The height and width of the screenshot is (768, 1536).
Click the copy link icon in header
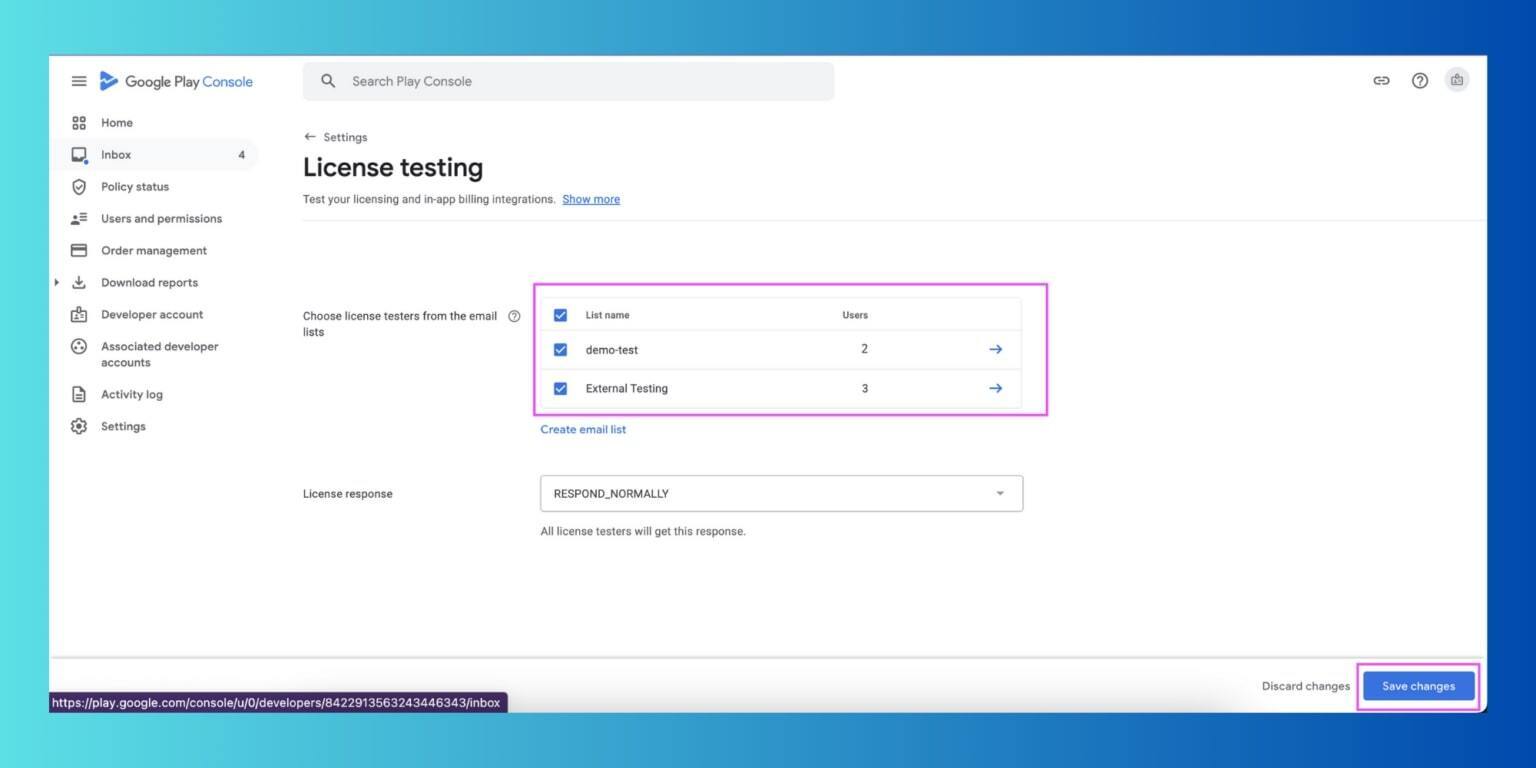click(x=1381, y=81)
